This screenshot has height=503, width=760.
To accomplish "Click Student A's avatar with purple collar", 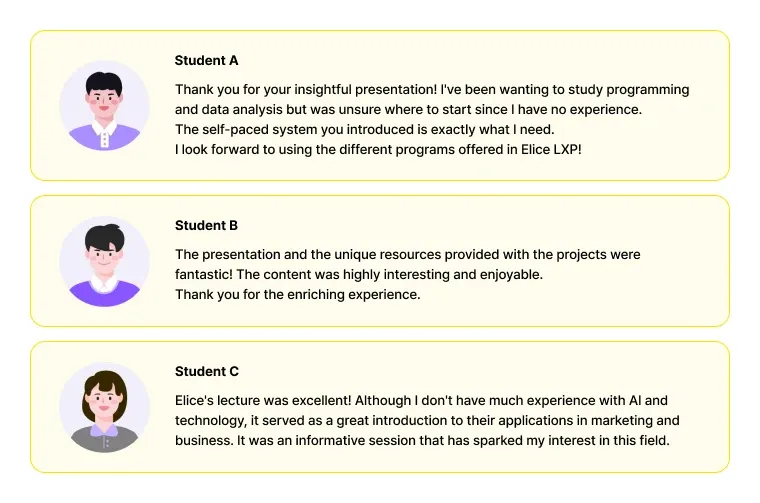I will pyautogui.click(x=104, y=106).
